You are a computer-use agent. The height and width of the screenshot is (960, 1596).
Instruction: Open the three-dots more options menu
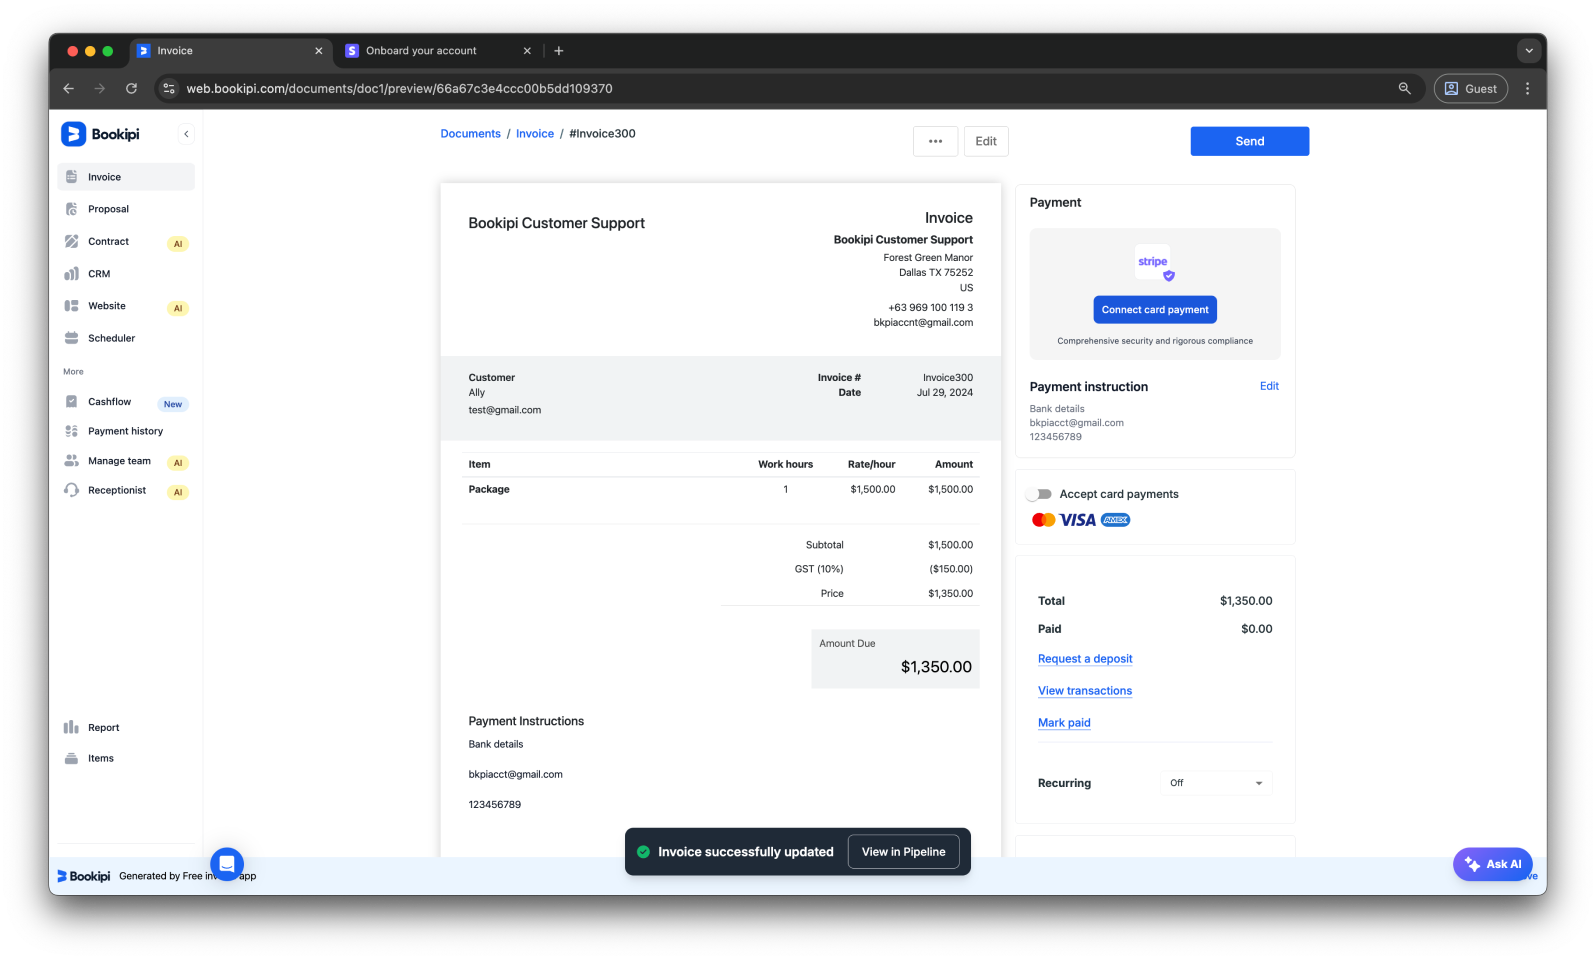click(935, 141)
